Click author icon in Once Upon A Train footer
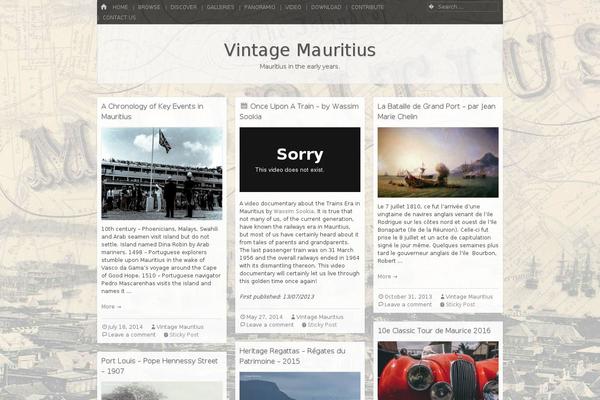This screenshot has width=600, height=400. pos(293,317)
